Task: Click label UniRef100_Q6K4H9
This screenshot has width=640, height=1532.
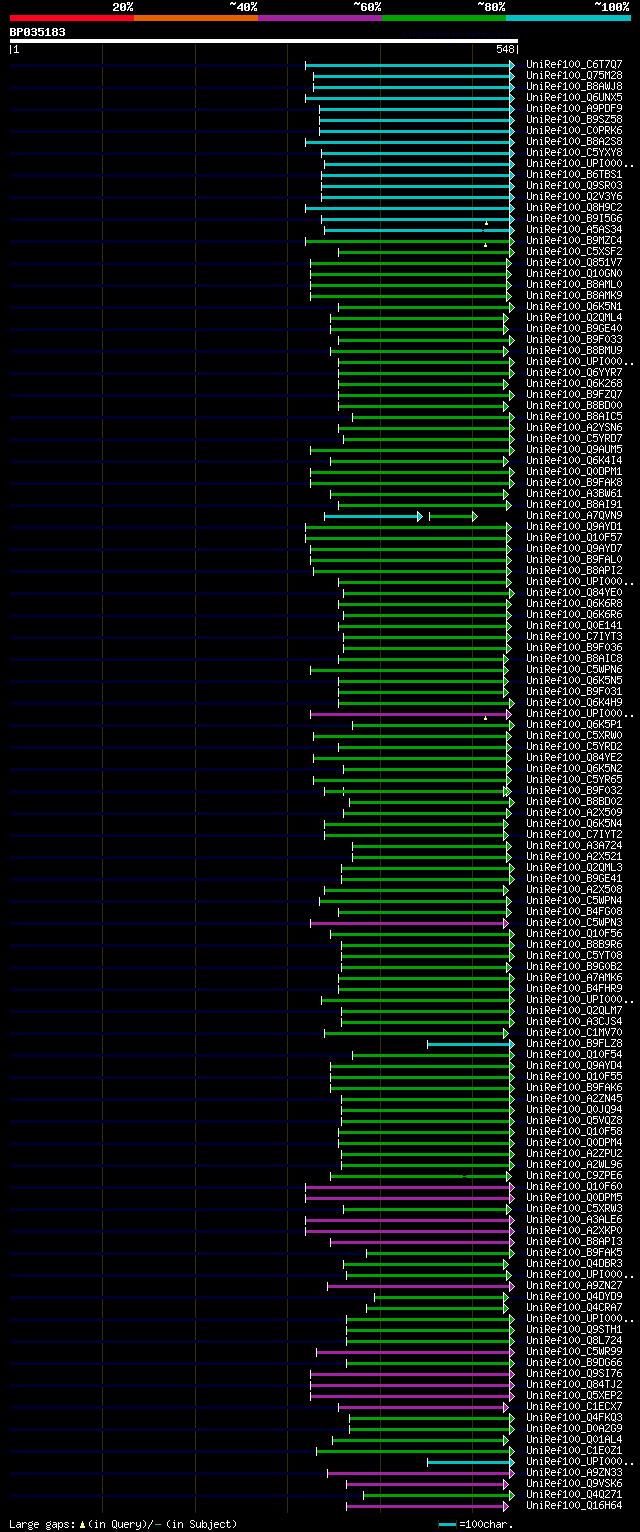Action: [x=574, y=702]
